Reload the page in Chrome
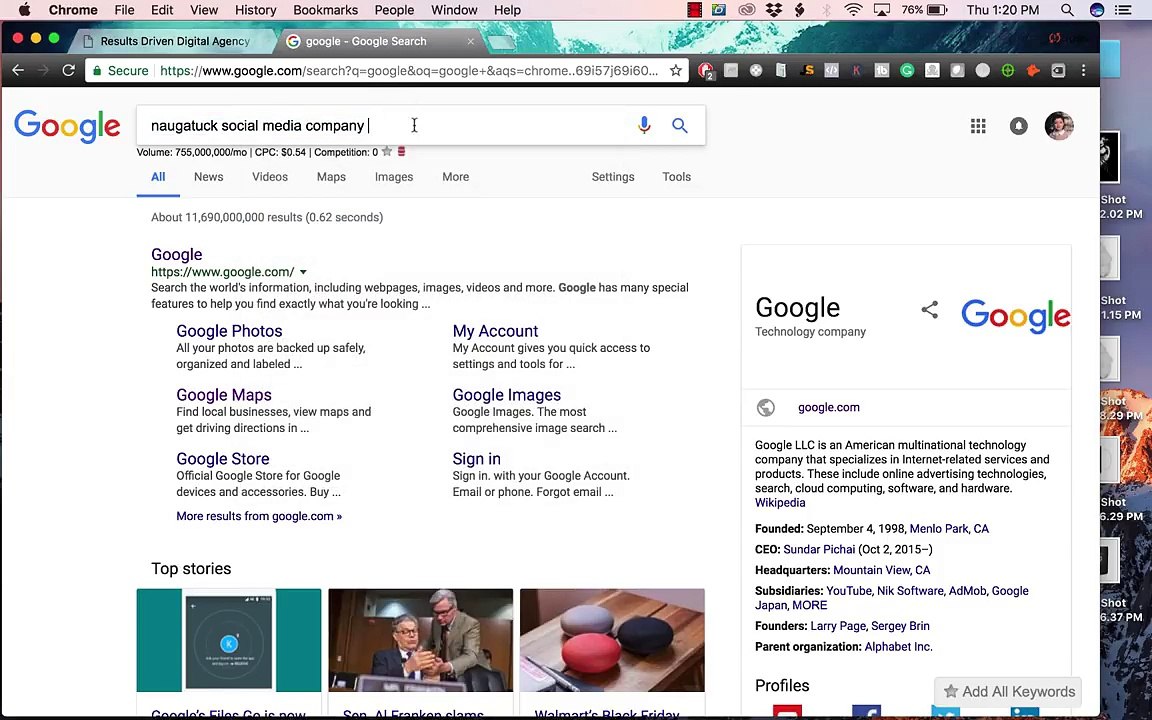 (68, 71)
